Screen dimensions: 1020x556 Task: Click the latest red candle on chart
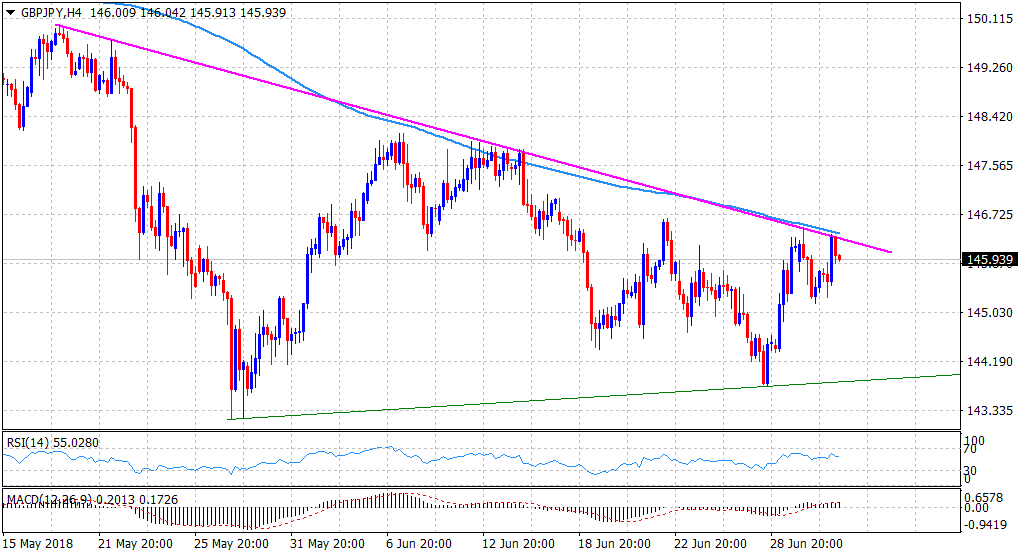tap(839, 257)
